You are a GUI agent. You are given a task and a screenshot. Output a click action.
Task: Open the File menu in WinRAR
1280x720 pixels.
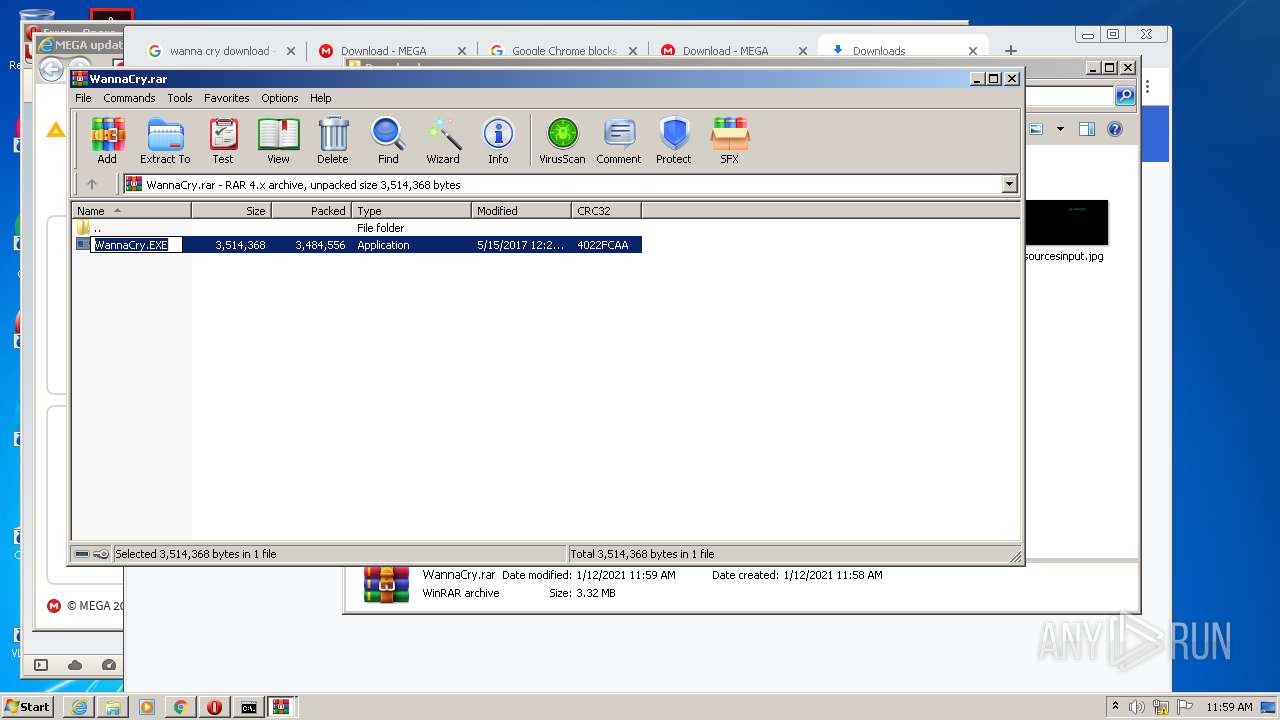point(83,98)
